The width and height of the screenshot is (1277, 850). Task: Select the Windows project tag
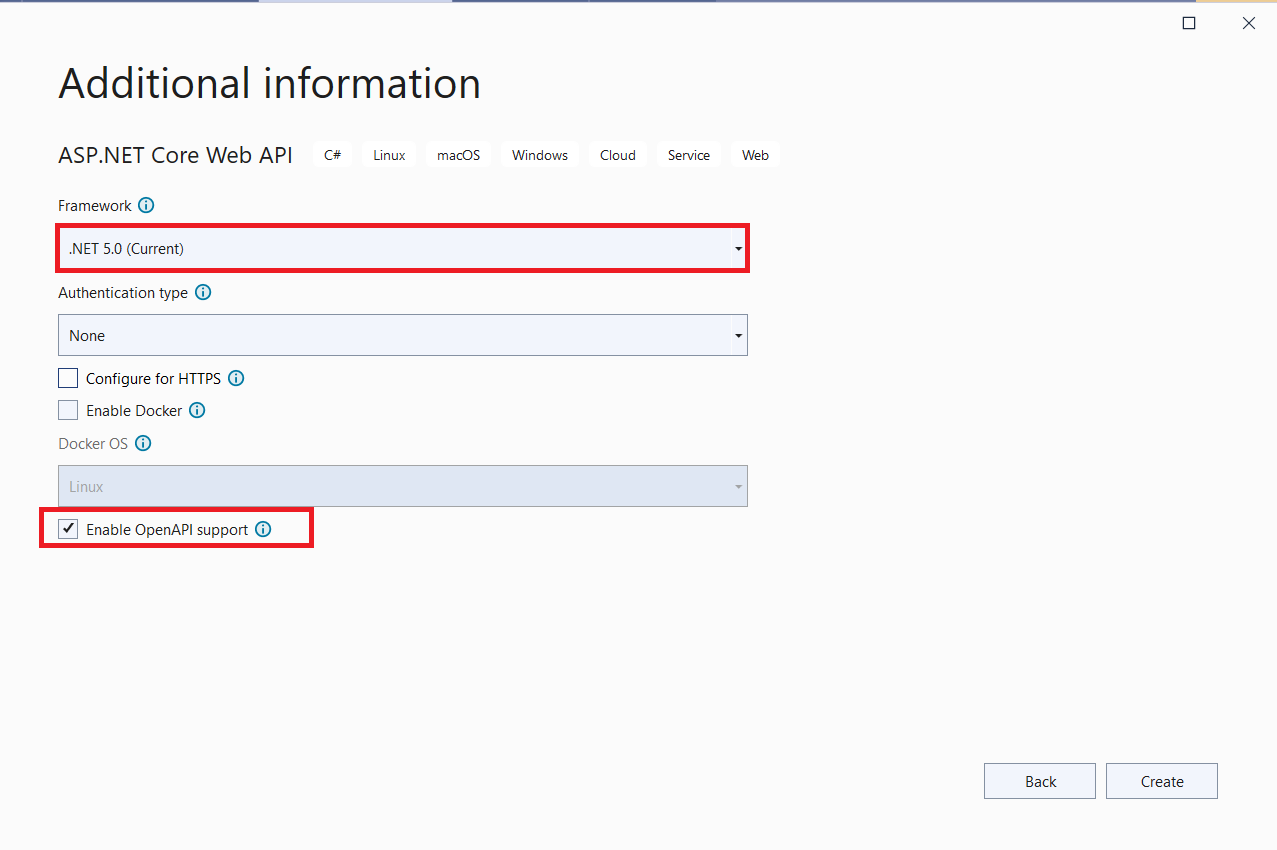point(539,154)
